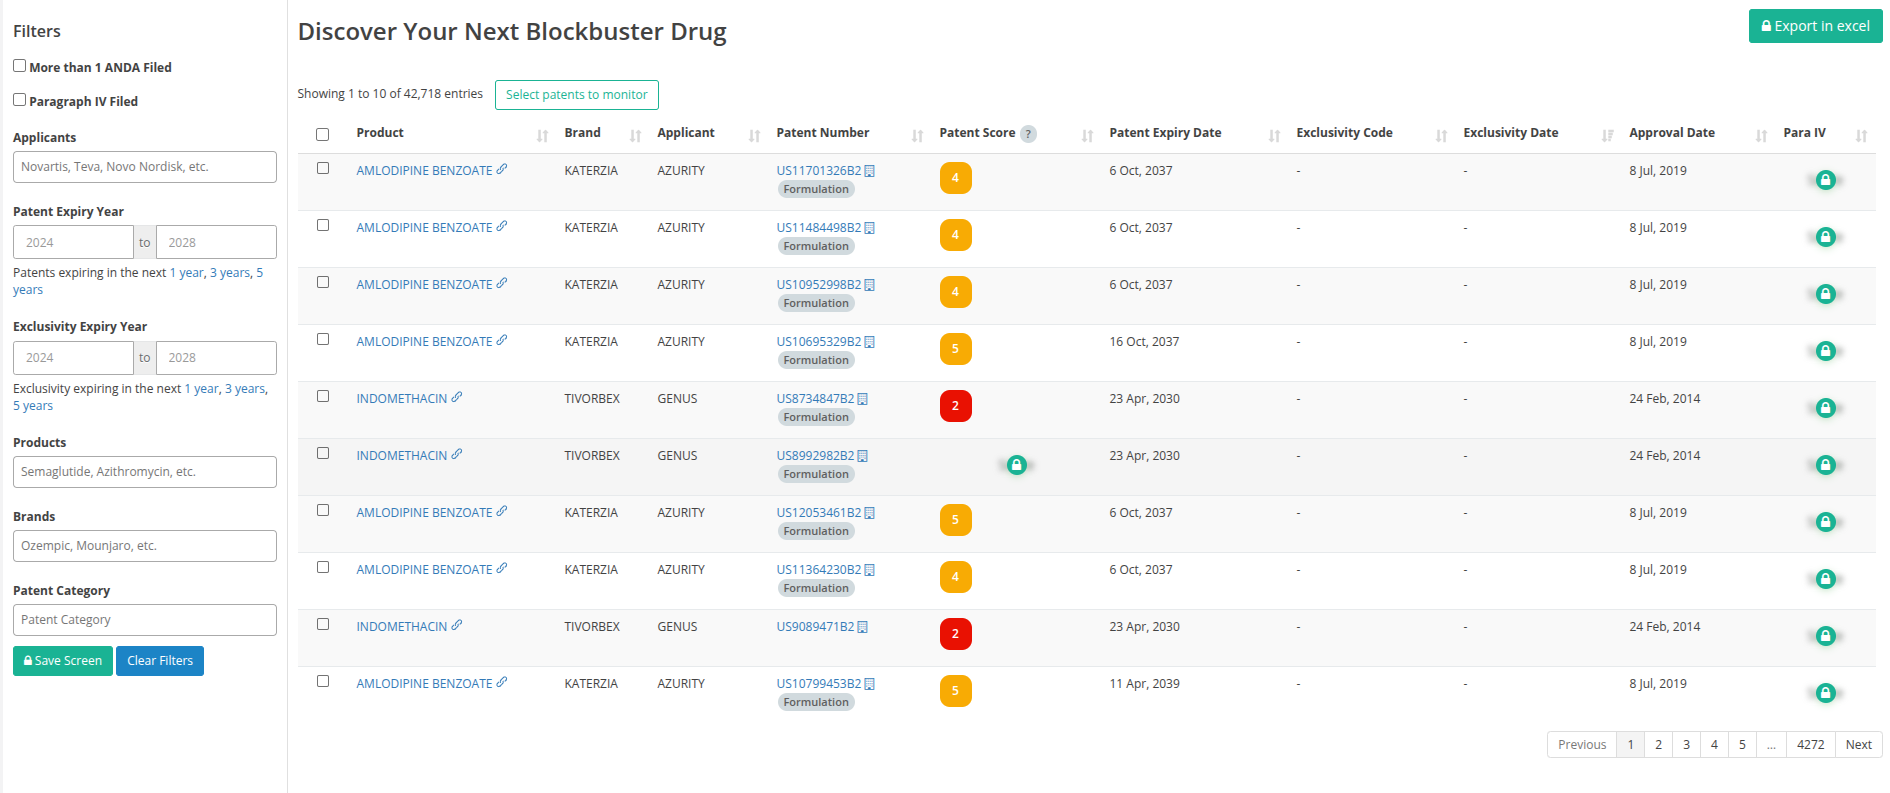Click Export in excel button
This screenshot has height=793, width=1890.
[1815, 26]
